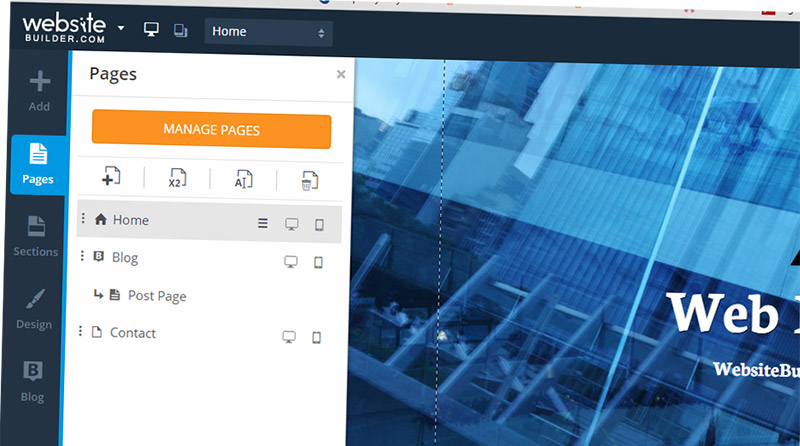Click the Blog page B icon
This screenshot has height=446, width=800.
click(98, 256)
